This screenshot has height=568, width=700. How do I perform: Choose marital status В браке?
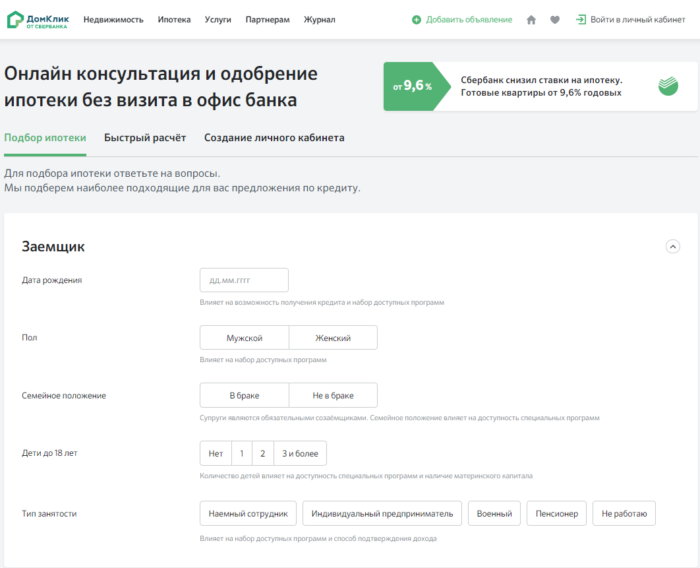244,395
